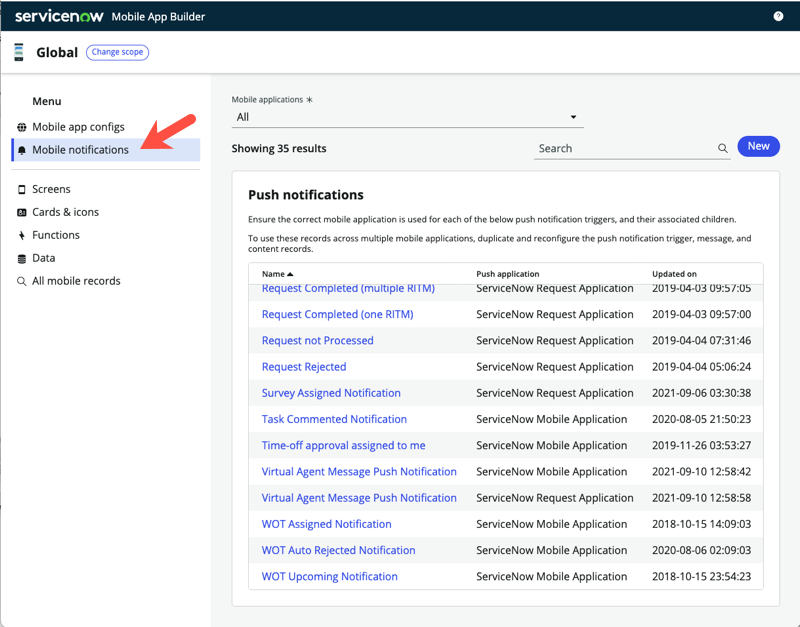Sort by Updated on column header
This screenshot has height=627, width=800.
674,274
